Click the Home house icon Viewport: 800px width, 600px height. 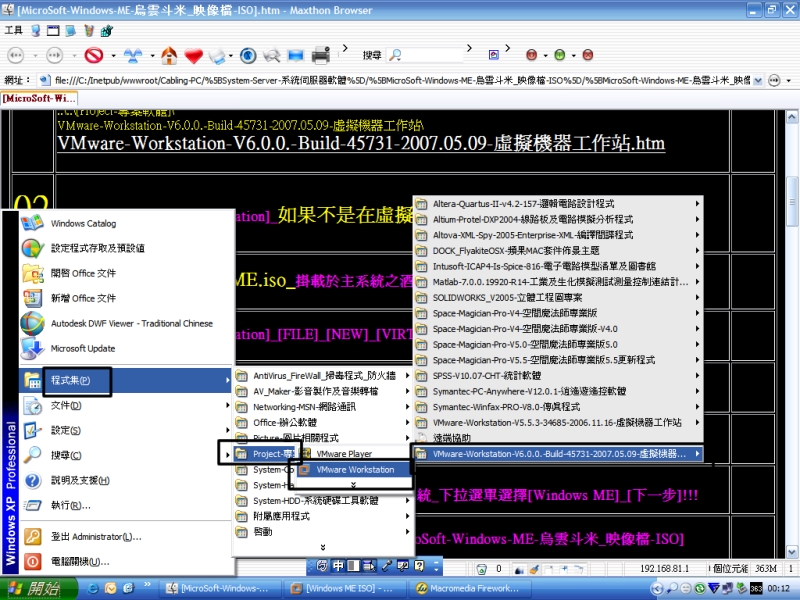169,55
